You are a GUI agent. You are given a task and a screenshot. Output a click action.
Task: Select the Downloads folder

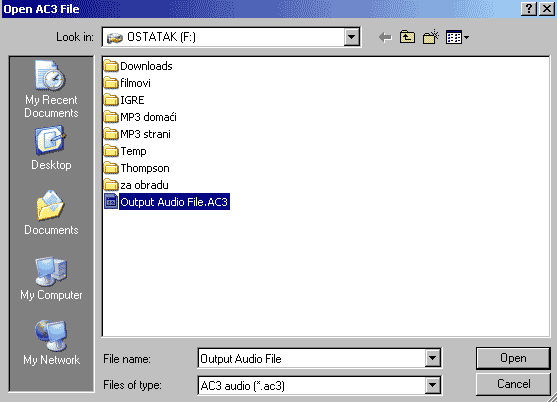tap(139, 66)
